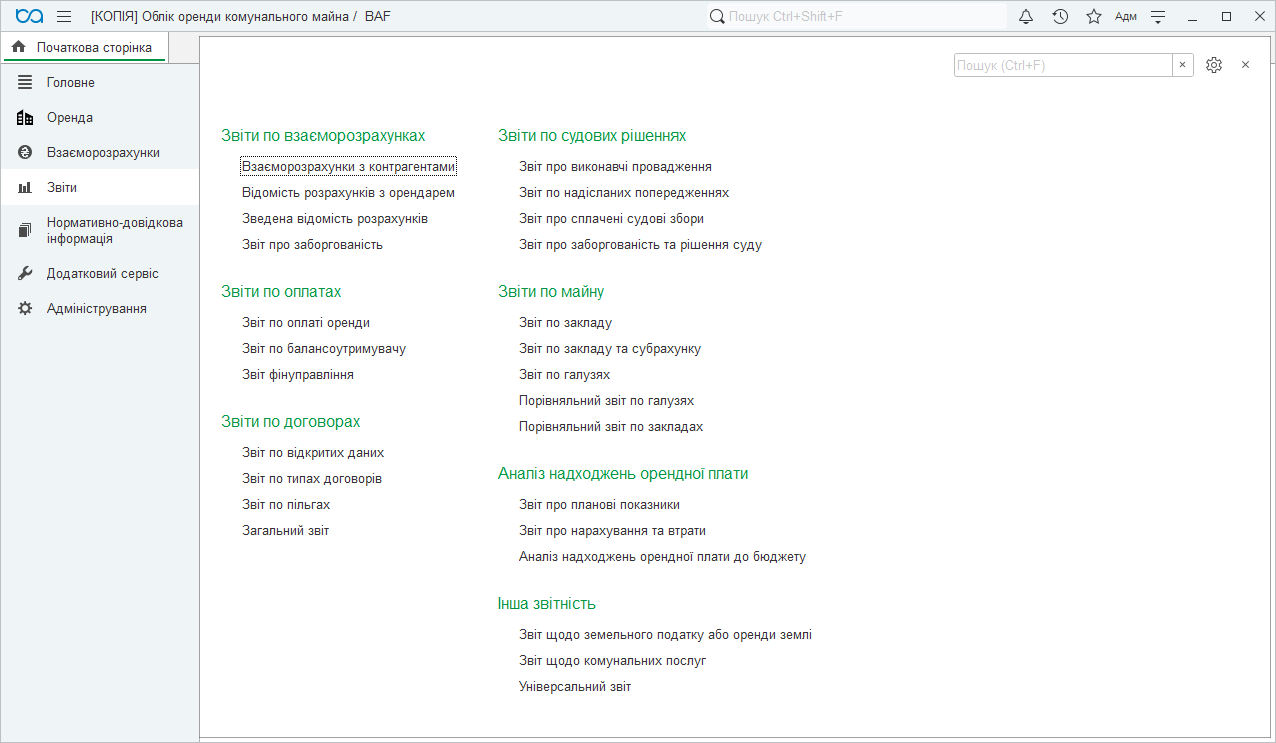1276x743 pixels.
Task: Open Звіт про заборгованість report
Action: [x=312, y=245]
